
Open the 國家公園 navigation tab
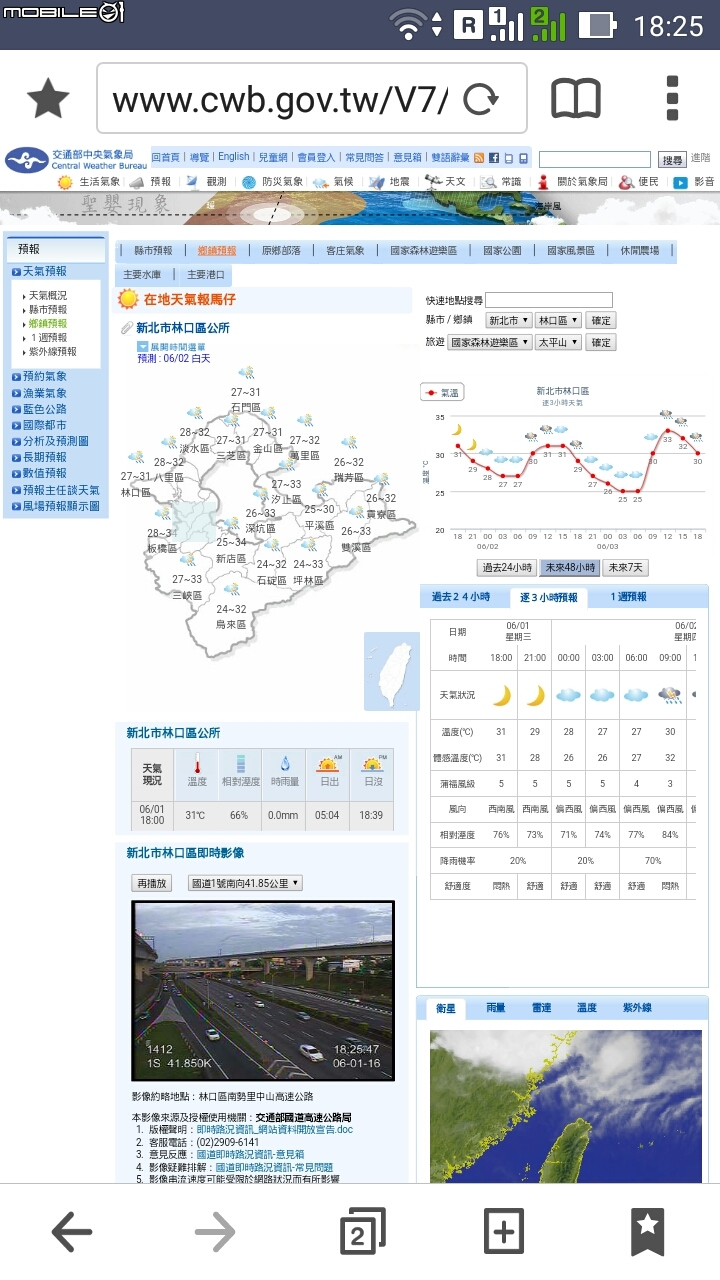click(502, 251)
